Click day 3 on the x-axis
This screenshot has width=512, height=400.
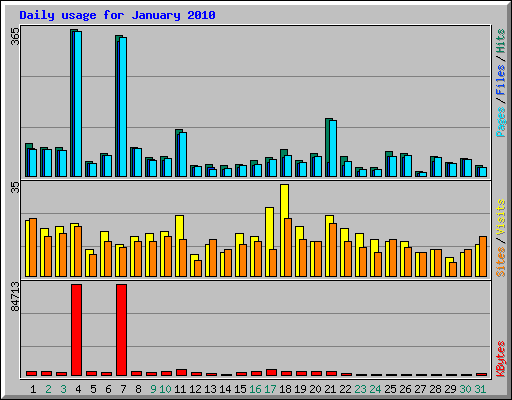click(x=63, y=389)
